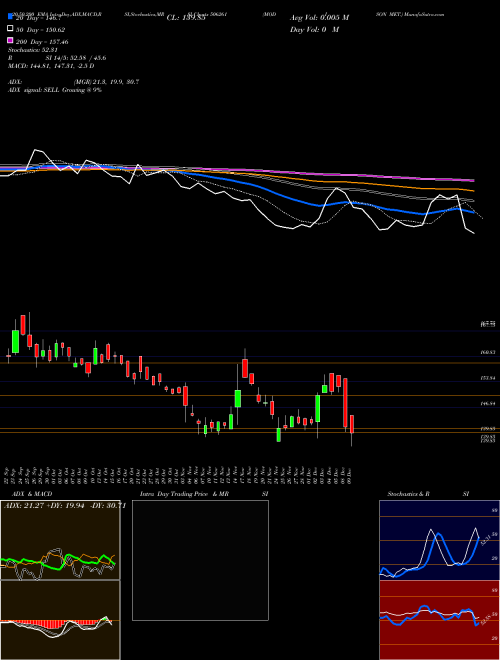Click inside the empty intraday chart box
Viewport: 500px width, 660px height.
(x=200, y=560)
